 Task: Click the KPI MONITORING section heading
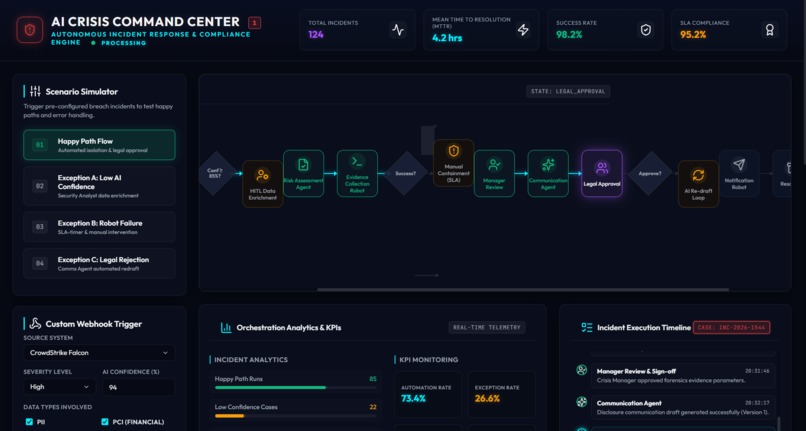[x=429, y=360]
